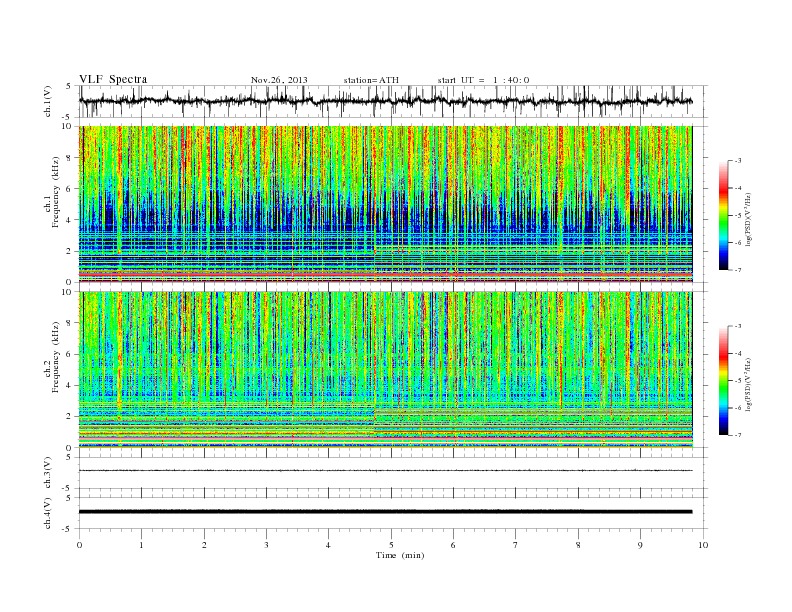
Task: Click the "9" time axis tick label
Action: click(x=640, y=545)
